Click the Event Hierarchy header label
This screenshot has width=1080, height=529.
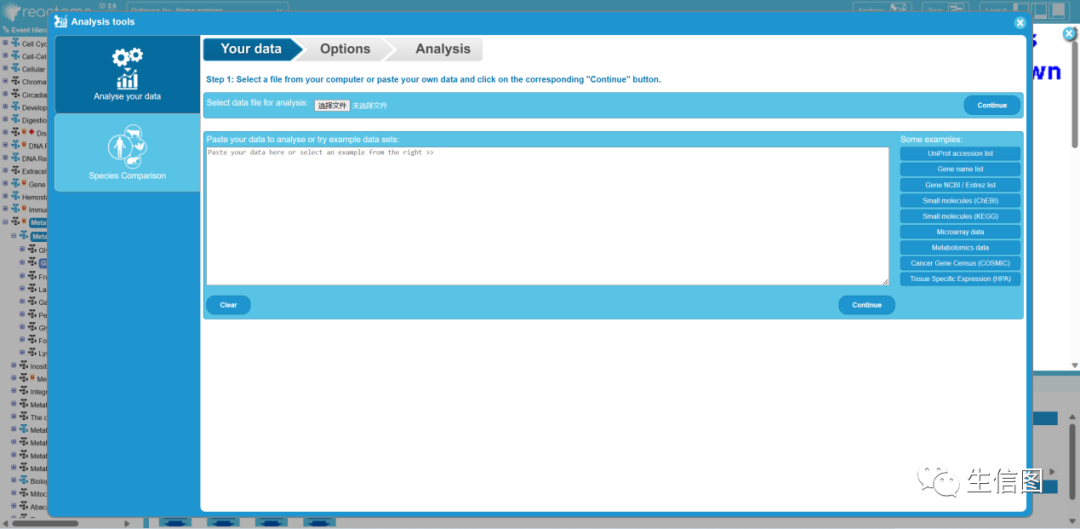pos(28,30)
